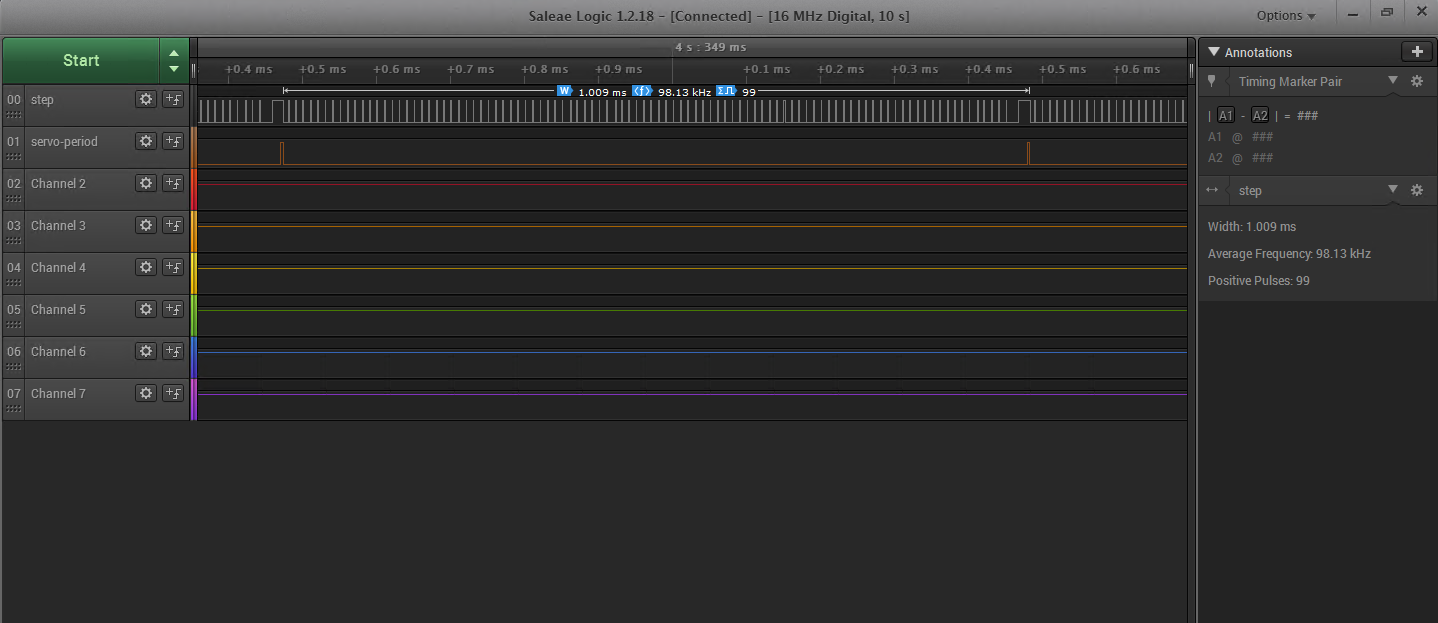Open the Options menu

[x=1286, y=15]
